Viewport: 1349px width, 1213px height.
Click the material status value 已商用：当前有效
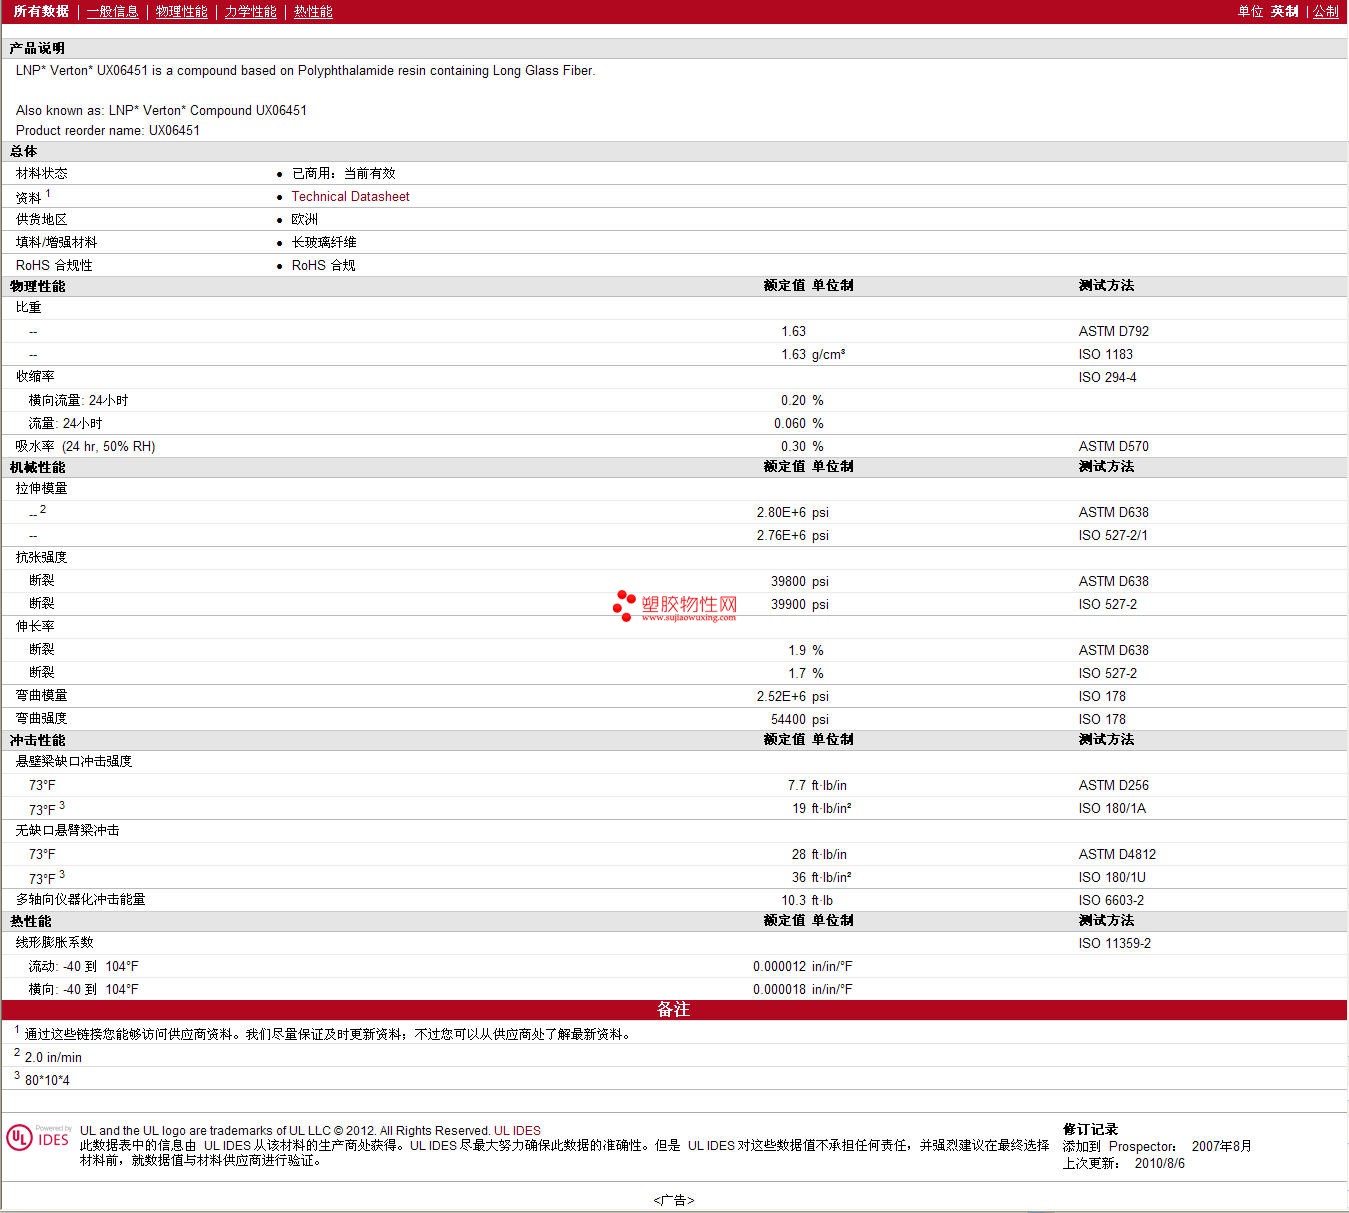344,173
